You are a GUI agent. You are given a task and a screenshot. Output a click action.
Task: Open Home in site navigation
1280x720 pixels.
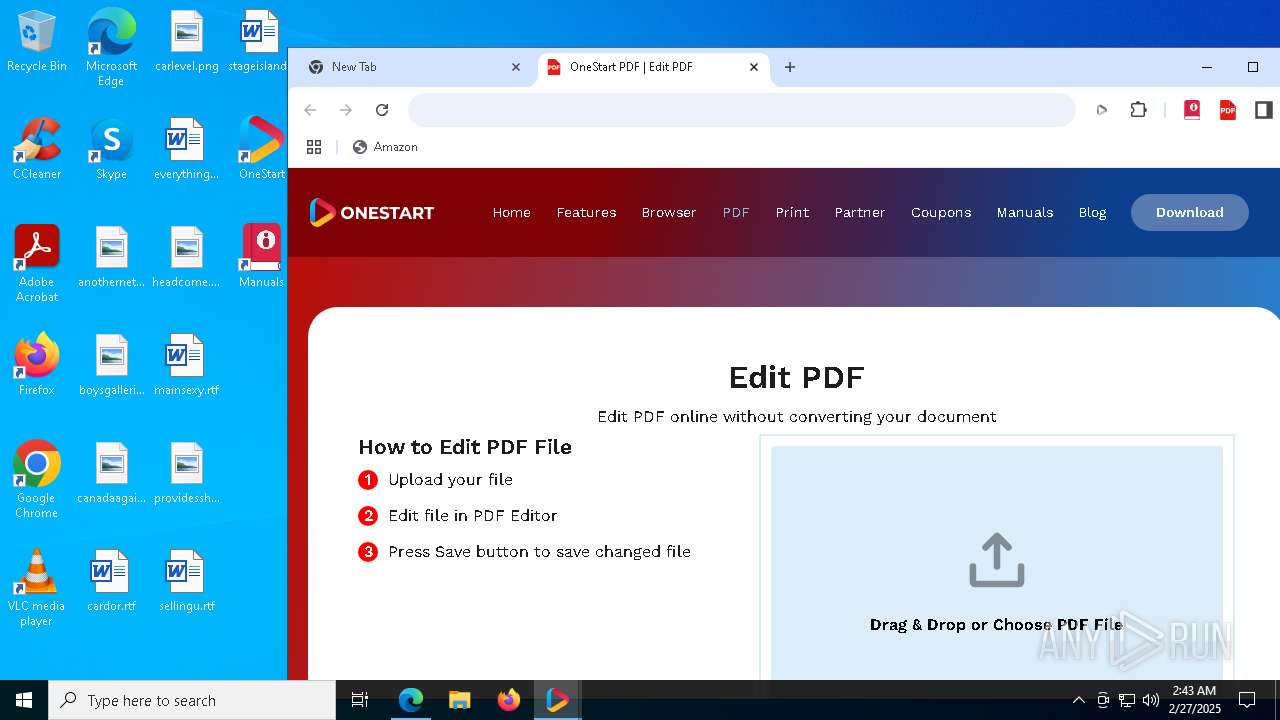[x=511, y=212]
